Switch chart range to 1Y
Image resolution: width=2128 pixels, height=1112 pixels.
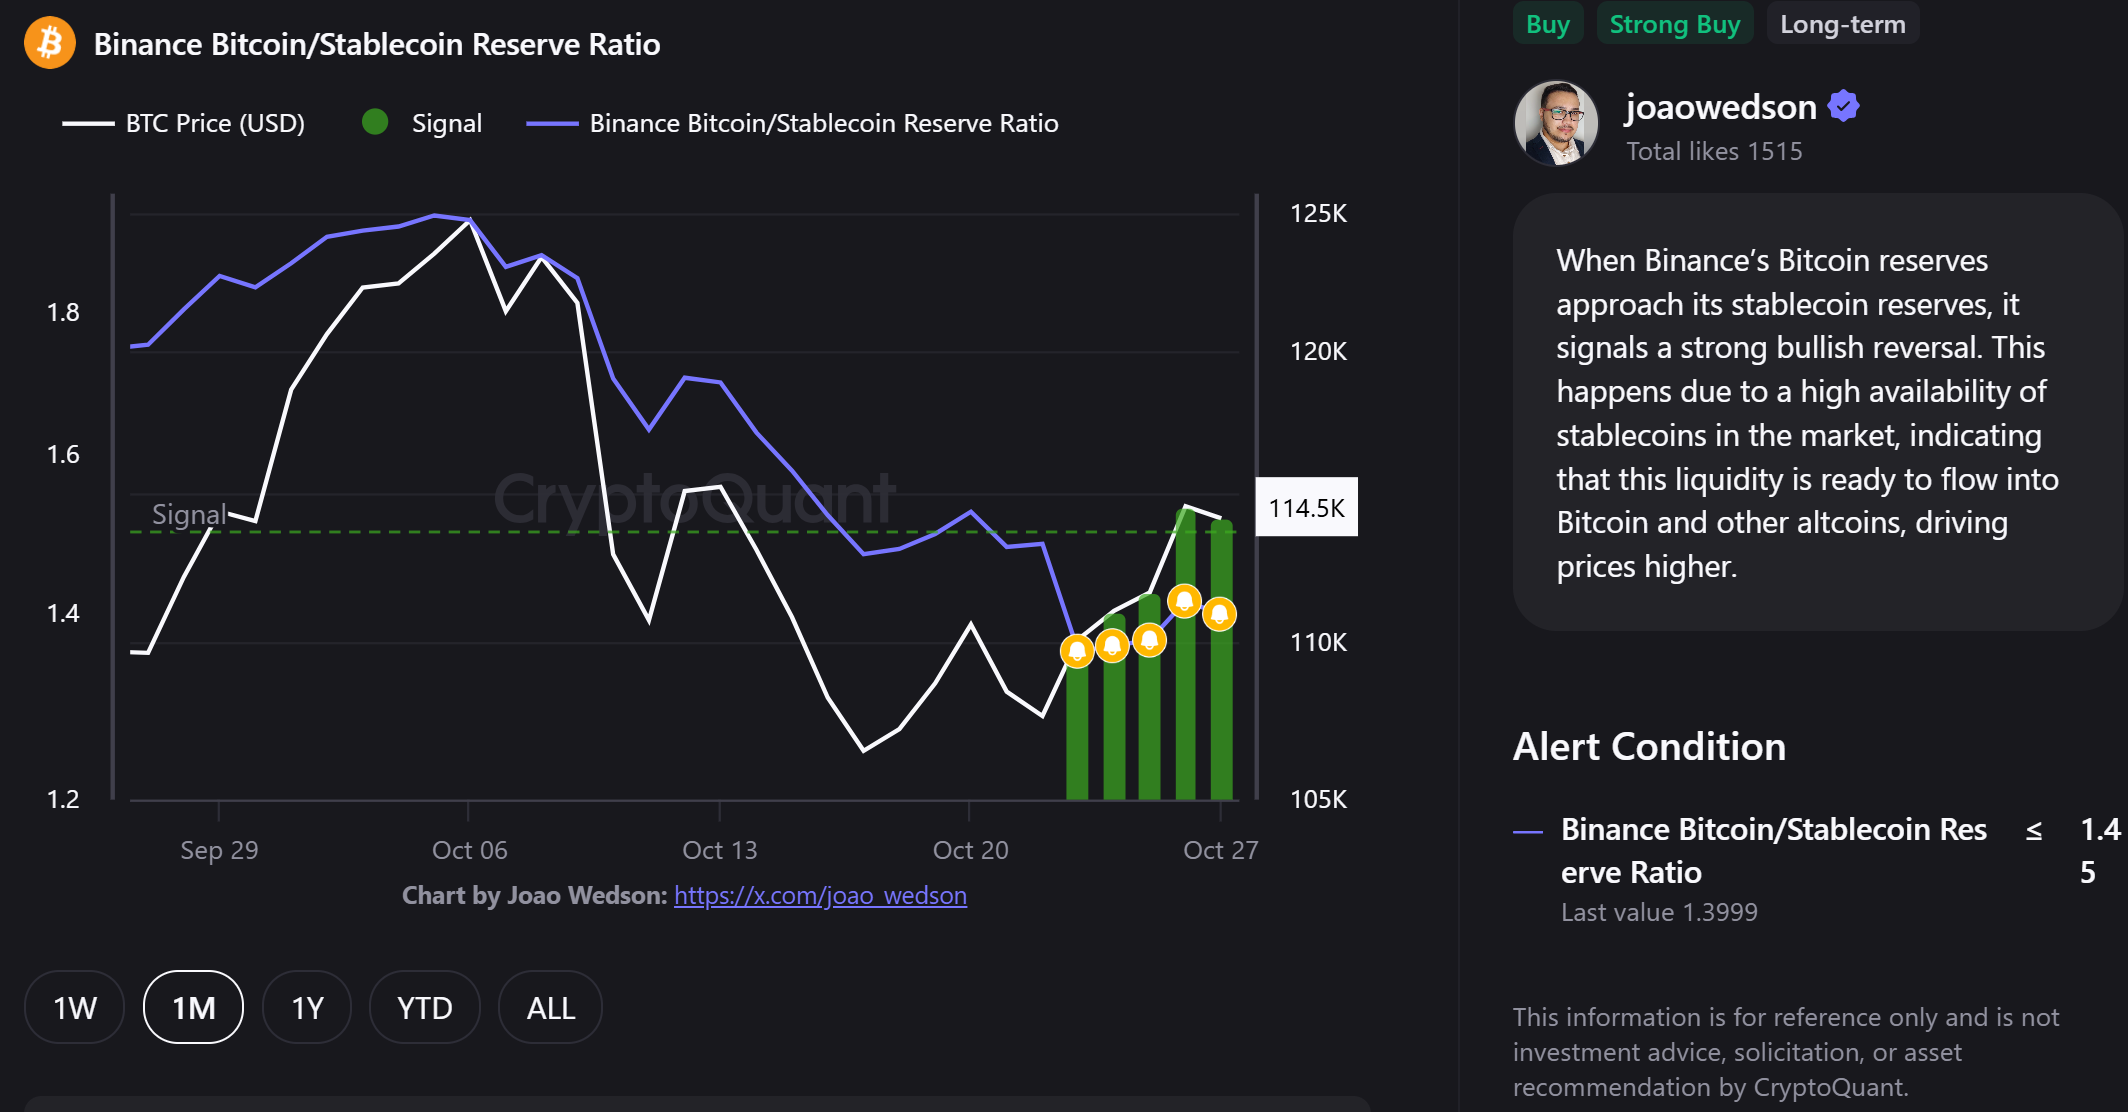[x=307, y=1007]
